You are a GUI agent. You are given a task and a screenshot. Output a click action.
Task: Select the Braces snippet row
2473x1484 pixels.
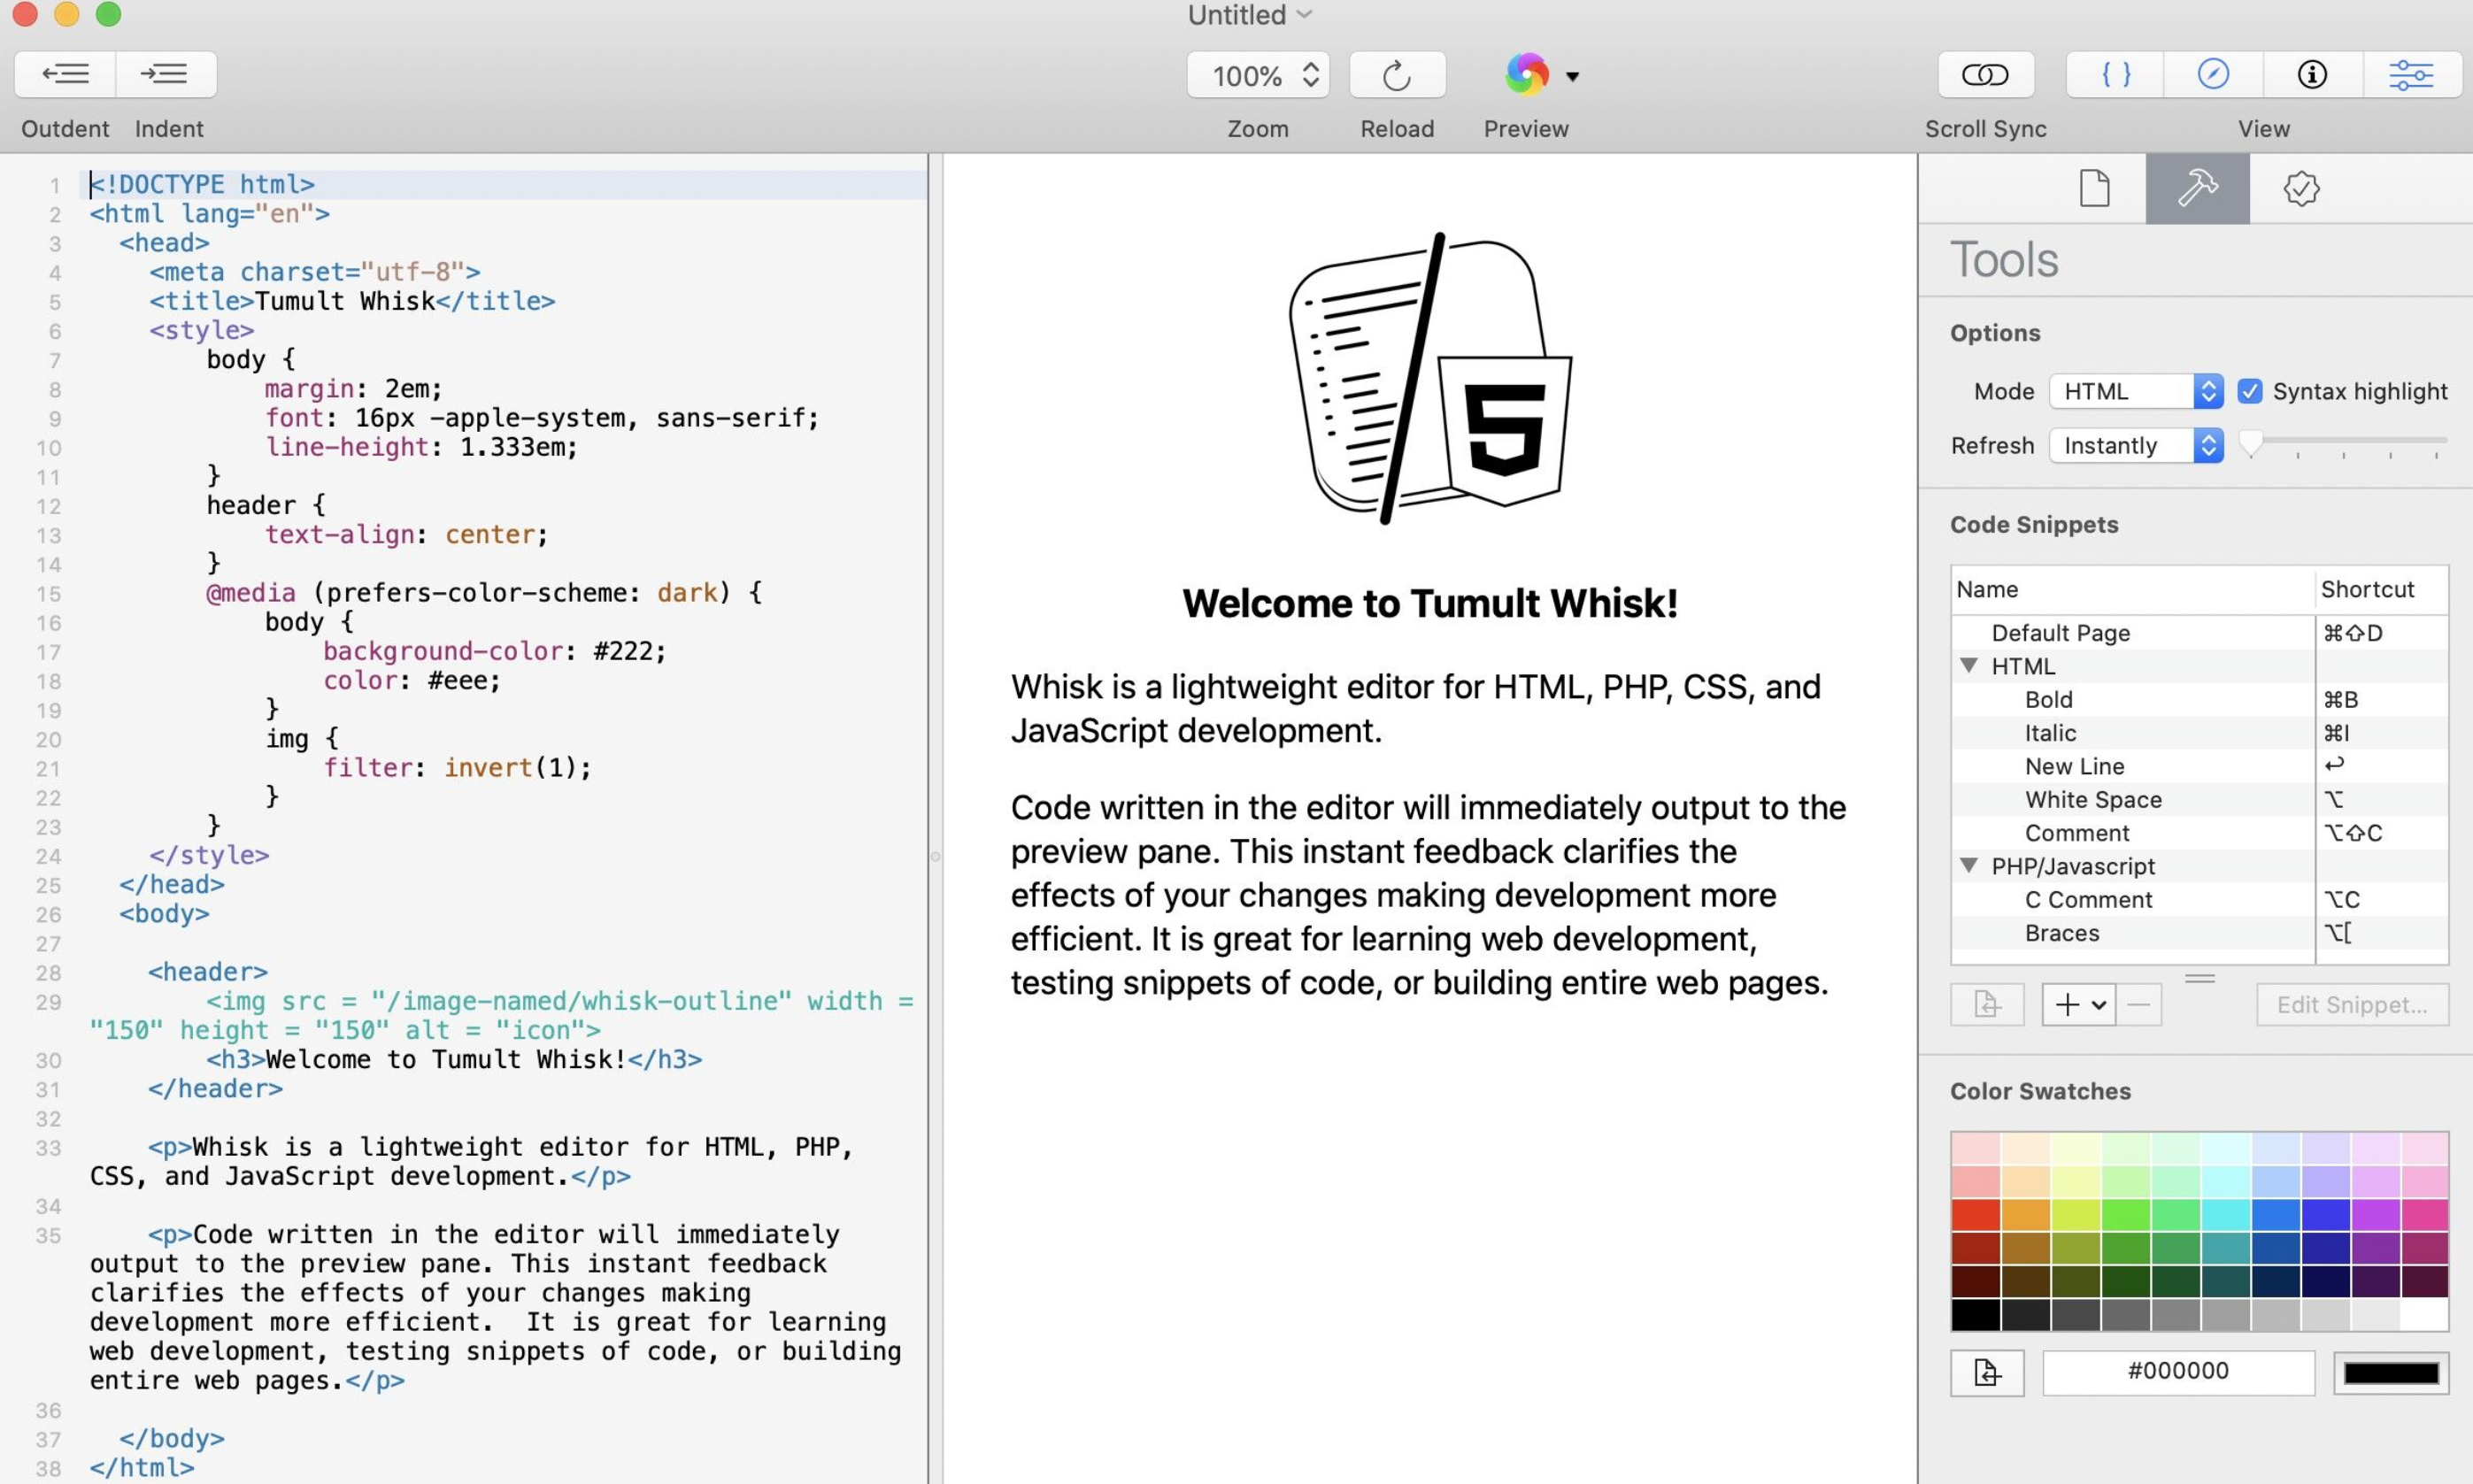tap(2199, 933)
